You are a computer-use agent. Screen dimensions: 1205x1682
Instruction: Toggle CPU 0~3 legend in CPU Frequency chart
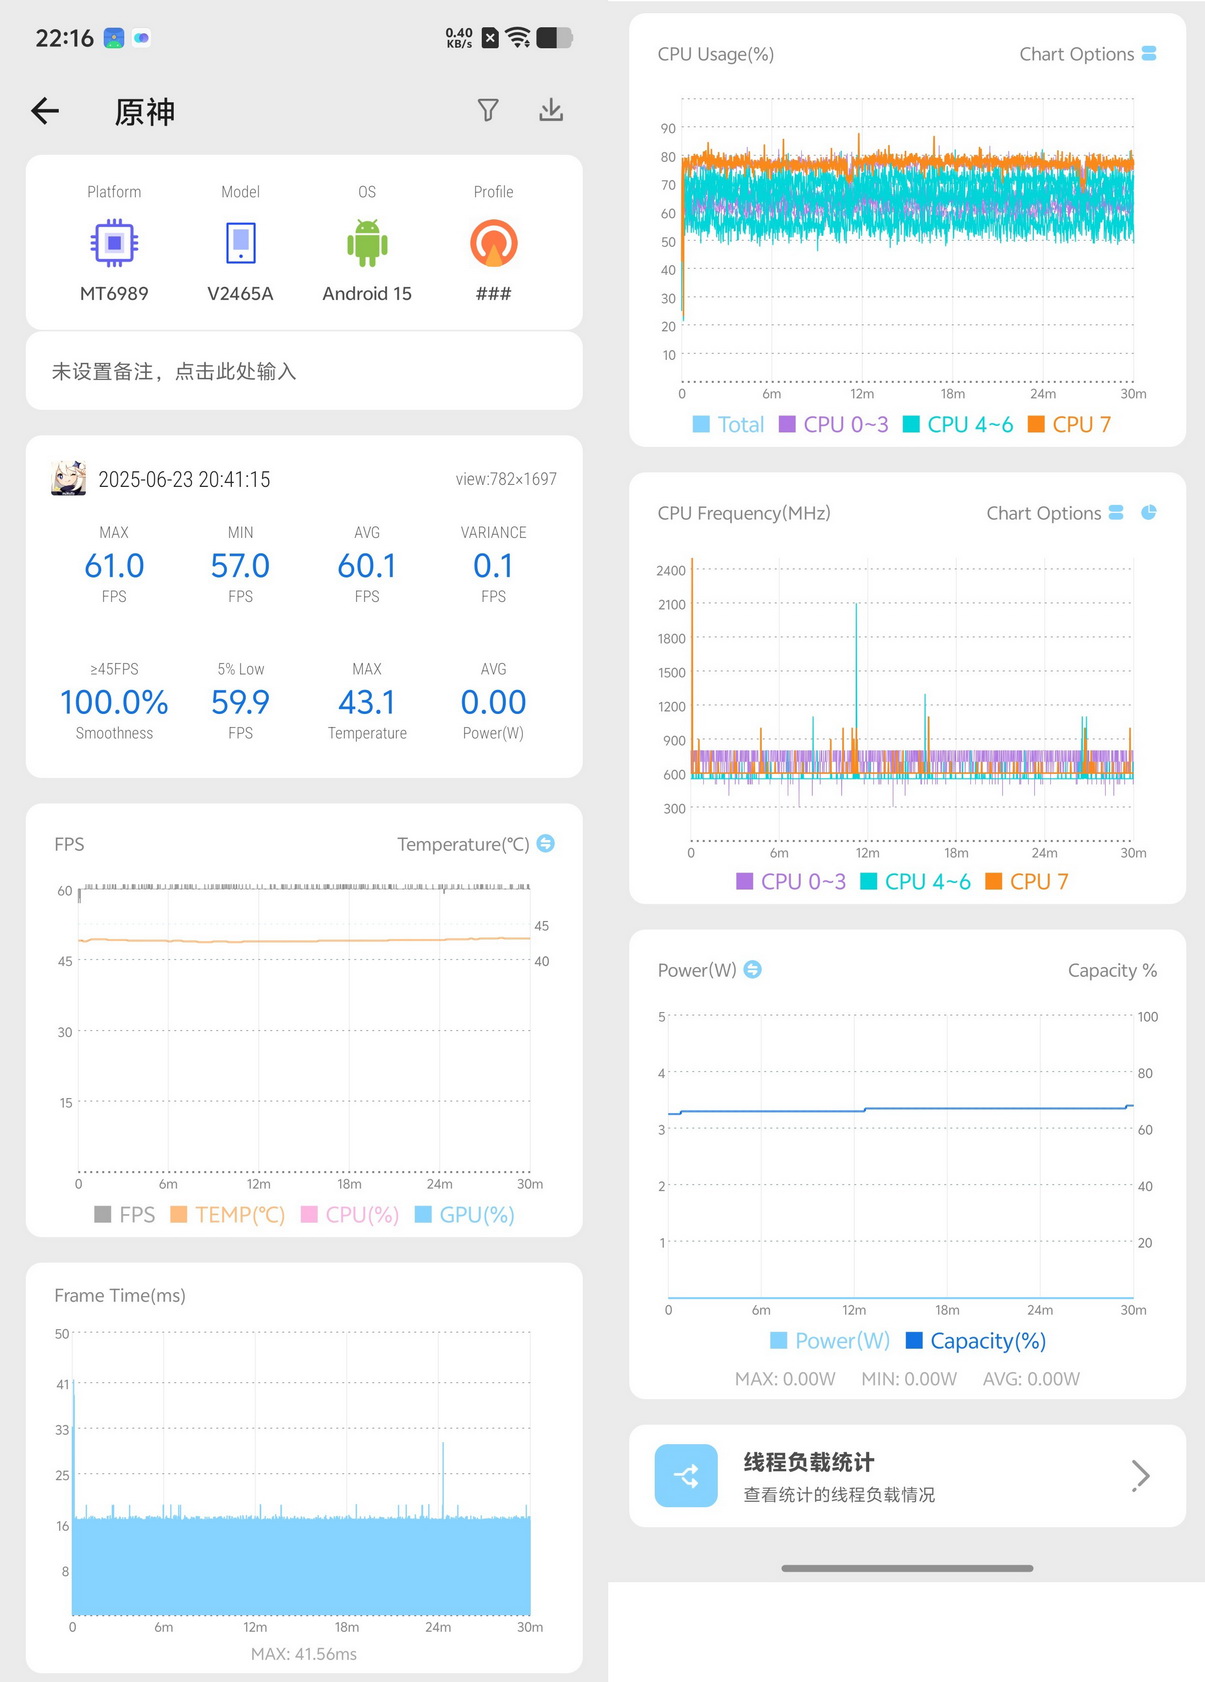(791, 881)
